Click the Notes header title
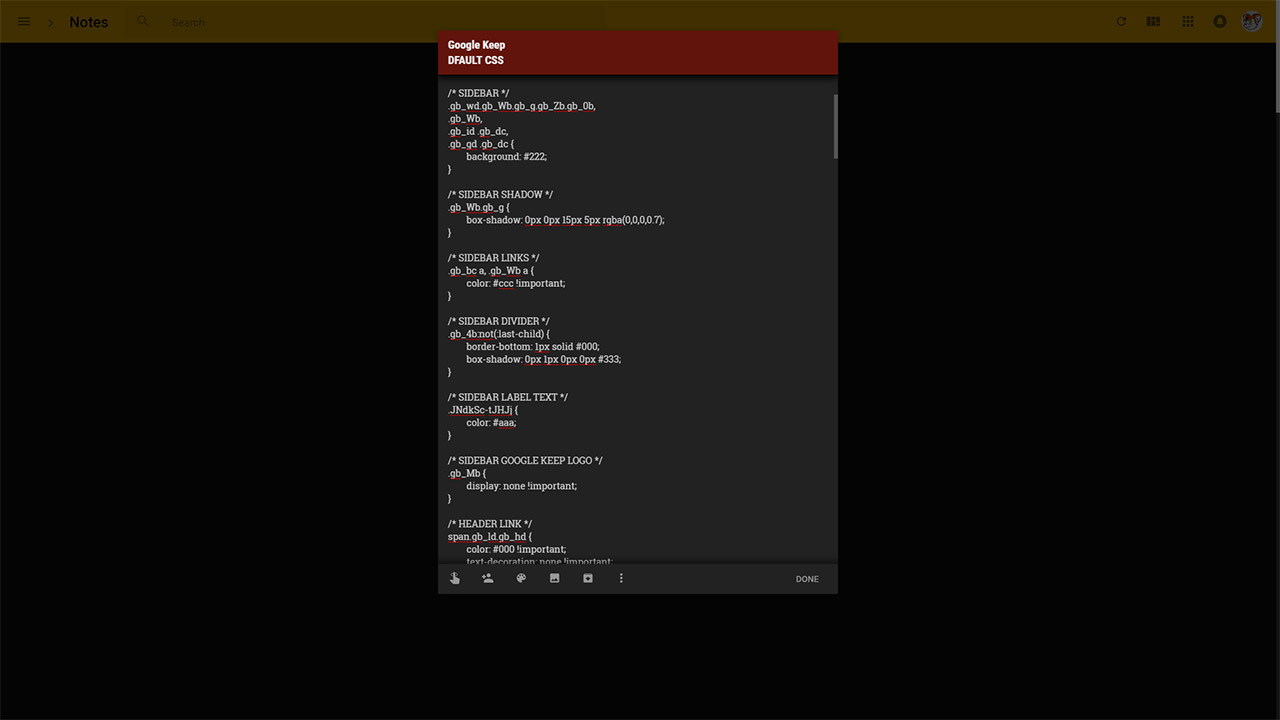This screenshot has width=1280, height=720. pos(89,22)
